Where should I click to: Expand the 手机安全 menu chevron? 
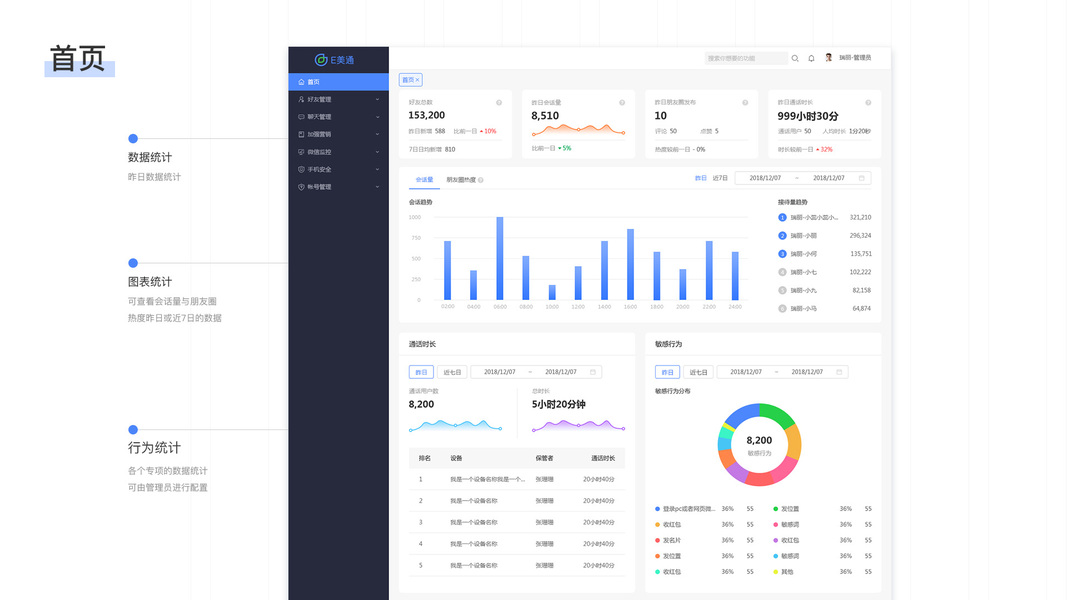[378, 169]
